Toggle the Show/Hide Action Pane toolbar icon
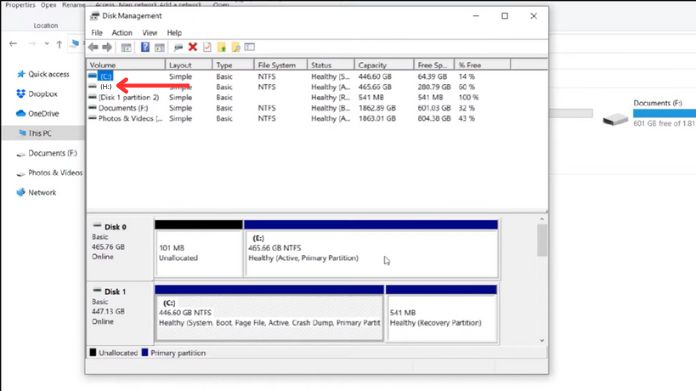 click(159, 47)
